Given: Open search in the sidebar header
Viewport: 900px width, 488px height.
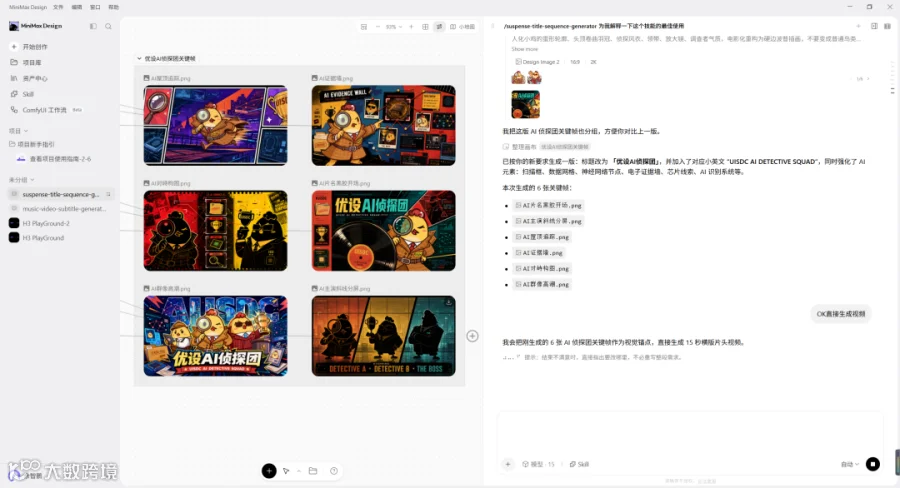Looking at the screenshot, I should pyautogui.click(x=108, y=26).
